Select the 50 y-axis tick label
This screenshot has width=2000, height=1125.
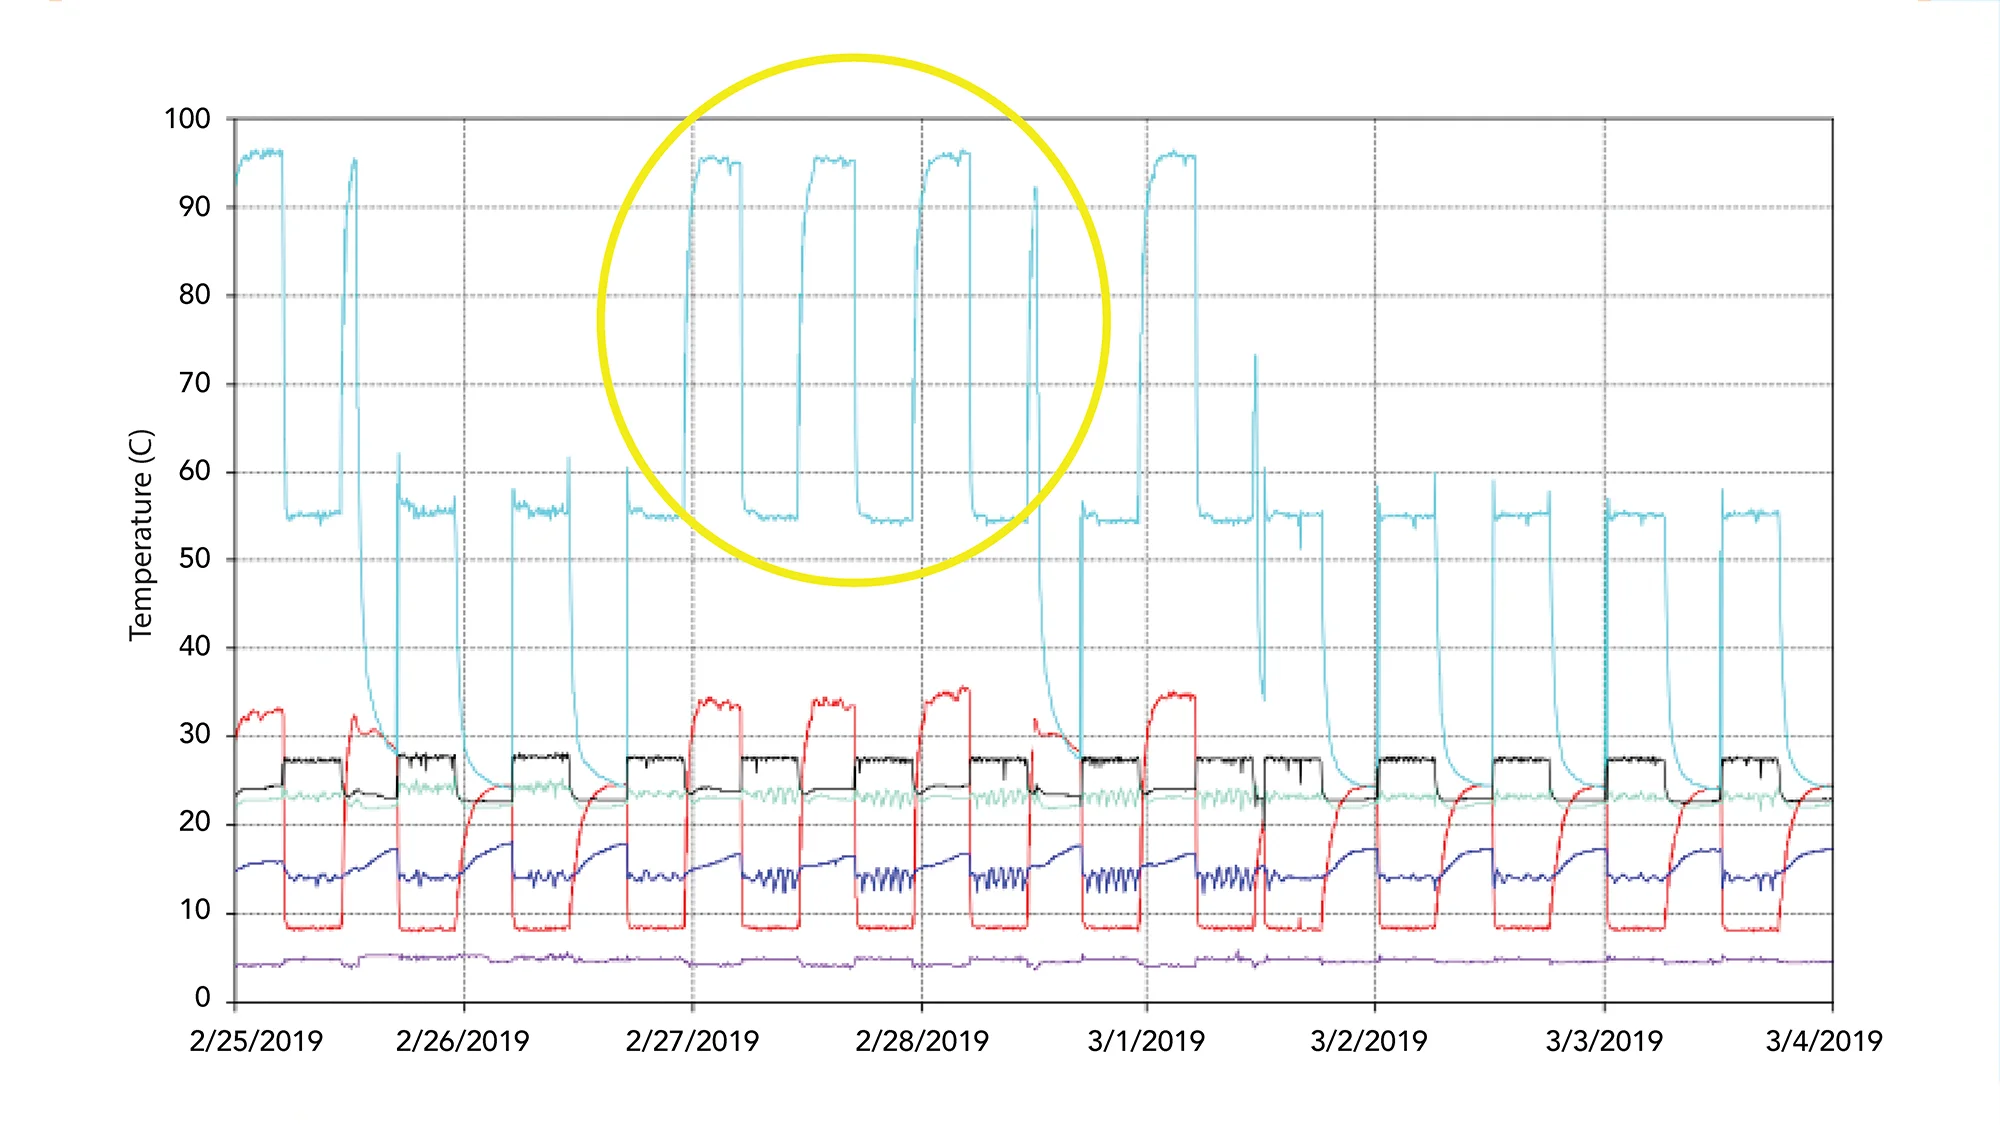pyautogui.click(x=194, y=558)
